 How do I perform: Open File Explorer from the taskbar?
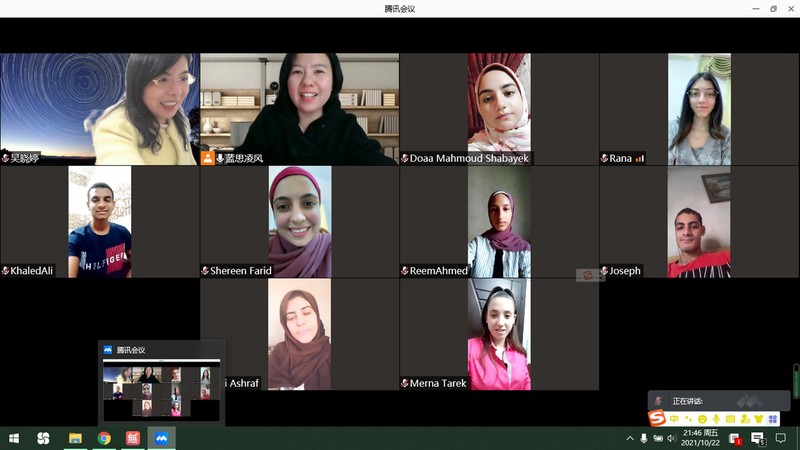coord(75,438)
